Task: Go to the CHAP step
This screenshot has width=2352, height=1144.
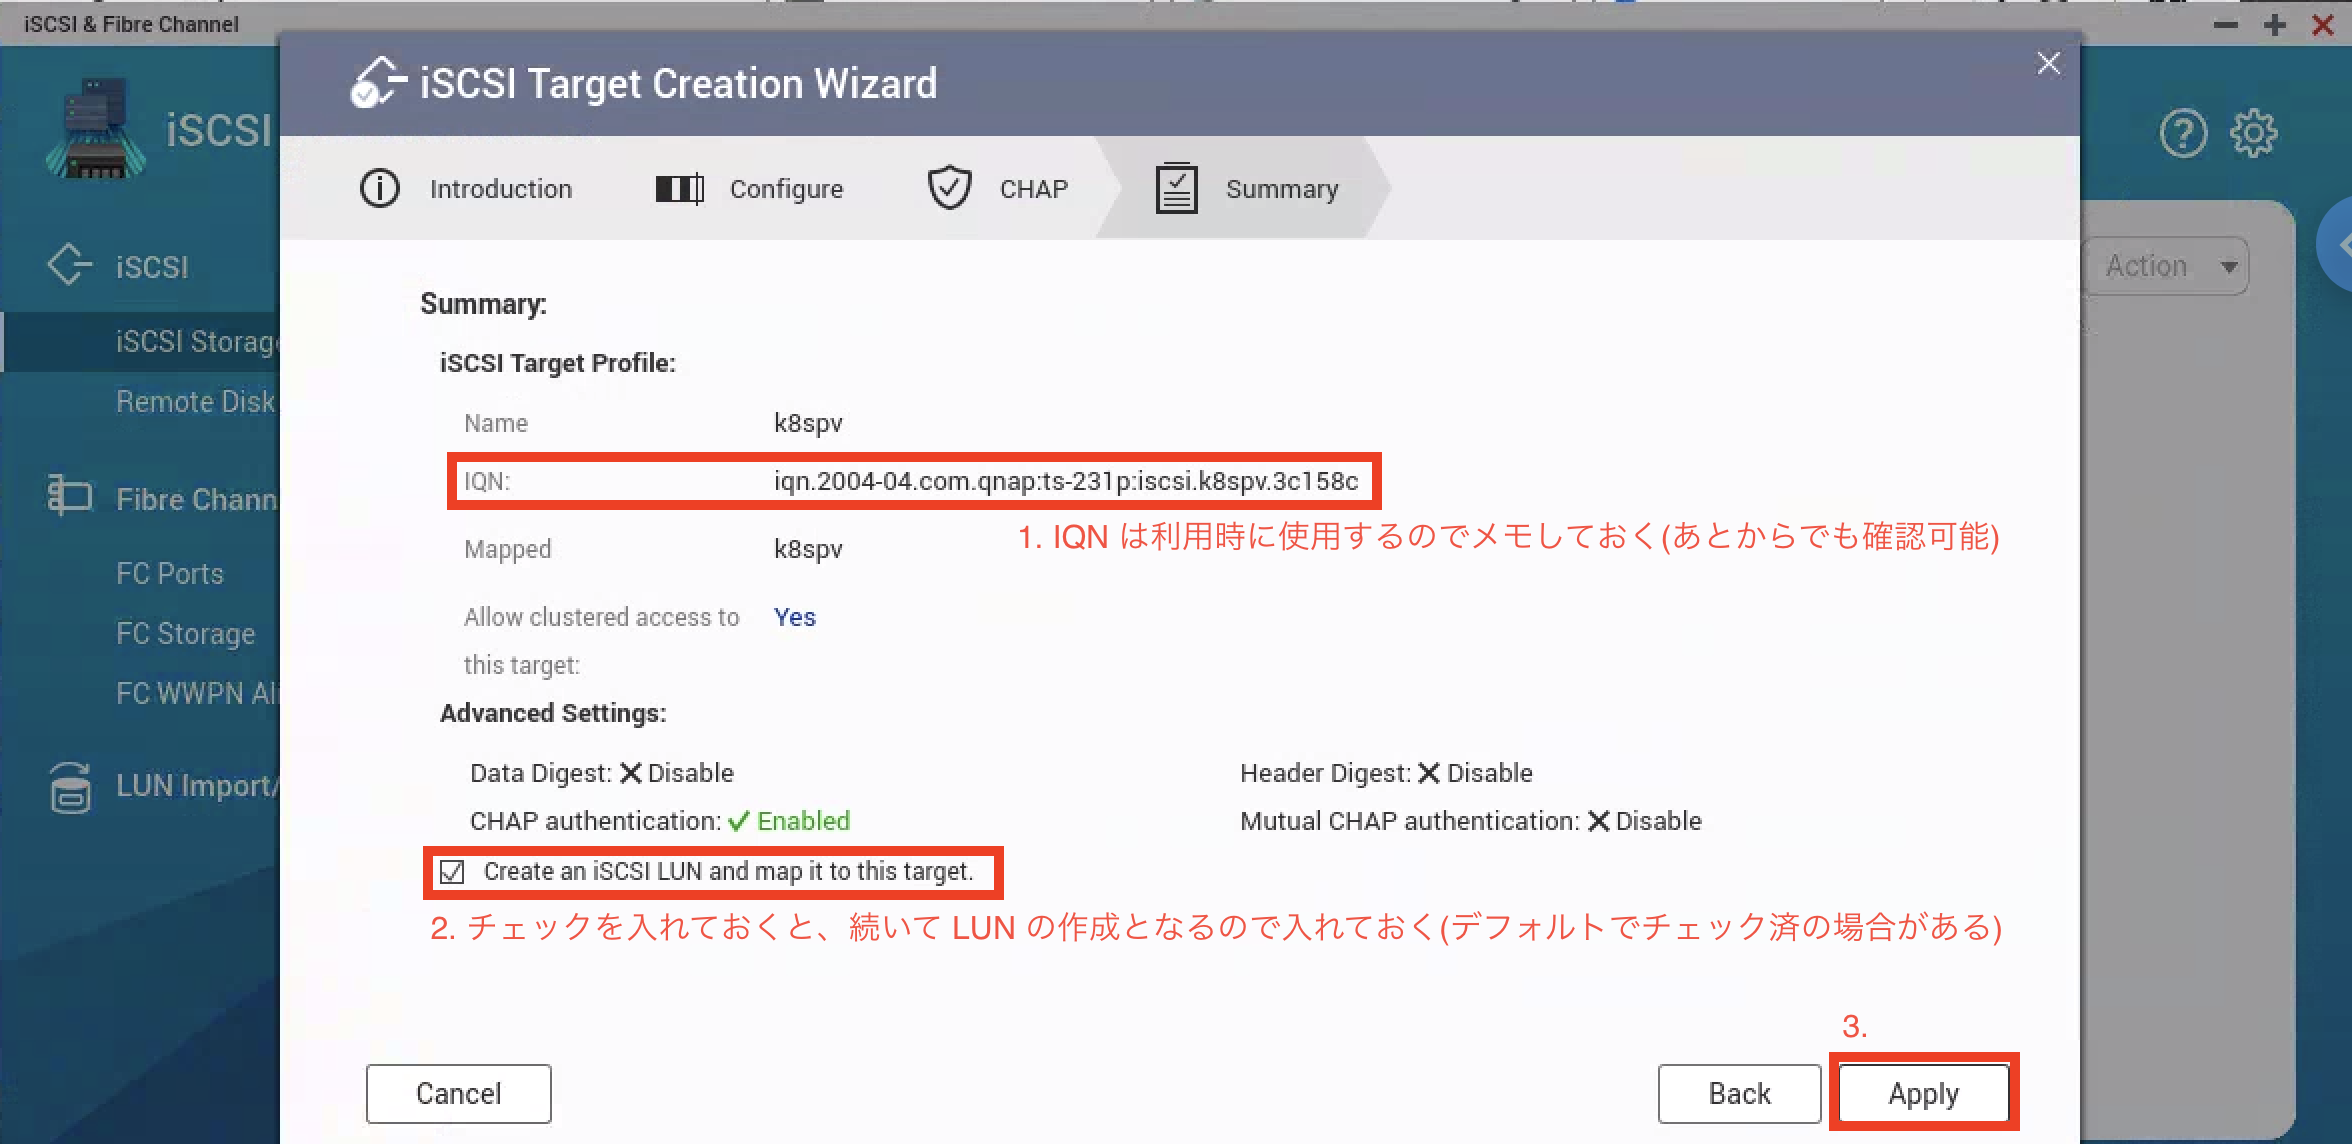Action: point(1034,189)
